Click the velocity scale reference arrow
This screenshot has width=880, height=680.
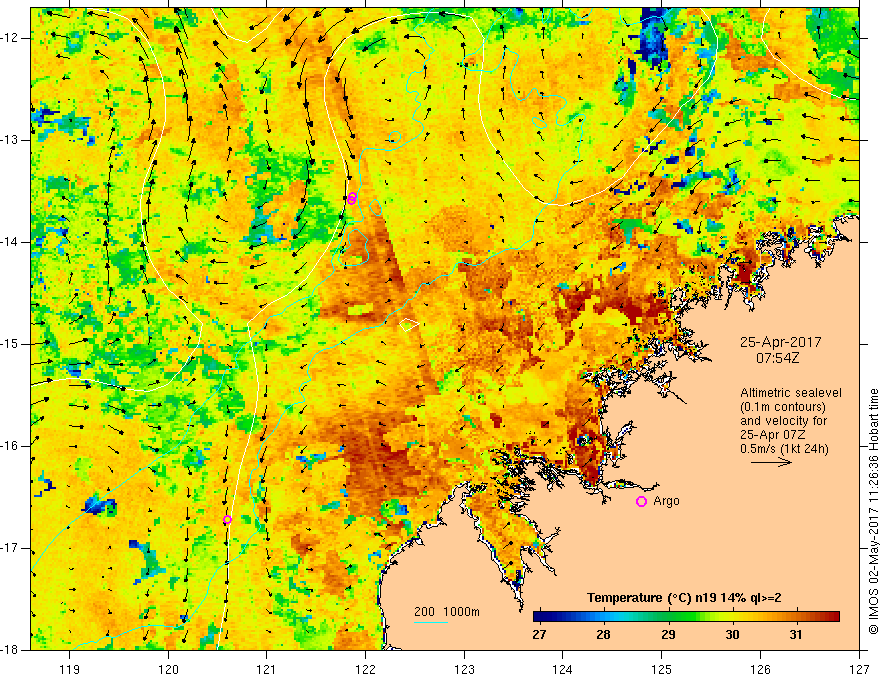(x=771, y=462)
